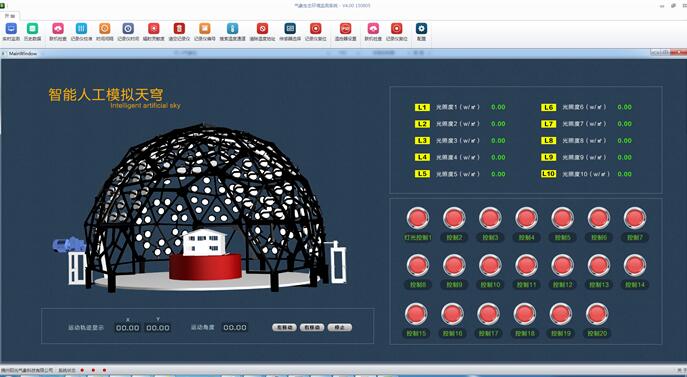Open the blue real-time monitoring icon

(11, 29)
